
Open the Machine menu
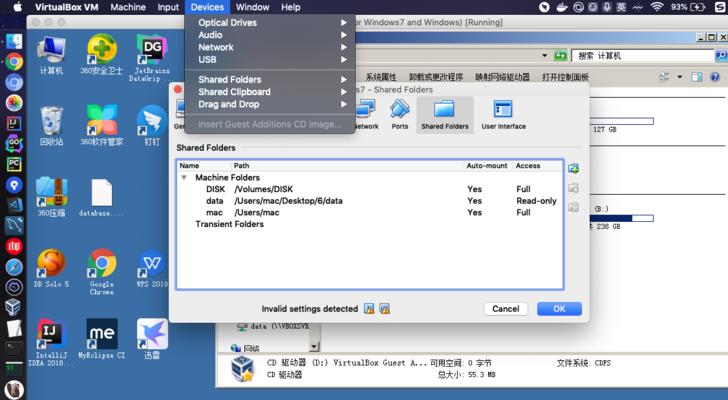[128, 7]
